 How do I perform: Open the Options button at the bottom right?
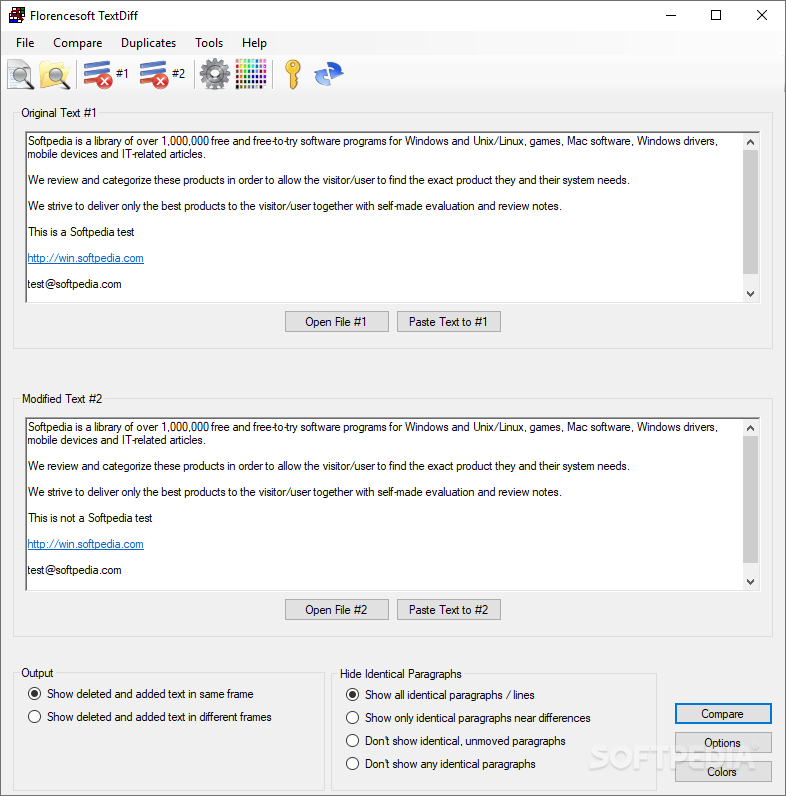tap(723, 743)
